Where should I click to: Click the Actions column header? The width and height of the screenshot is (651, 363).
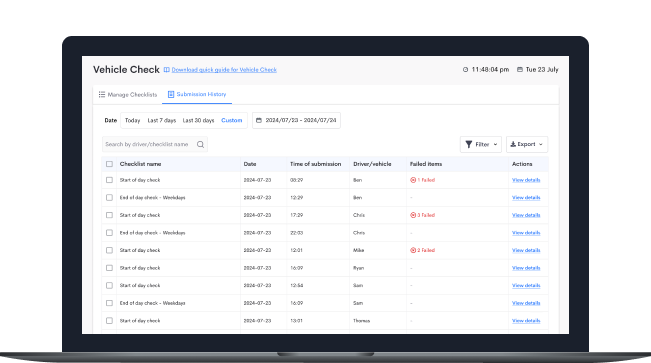(x=522, y=164)
